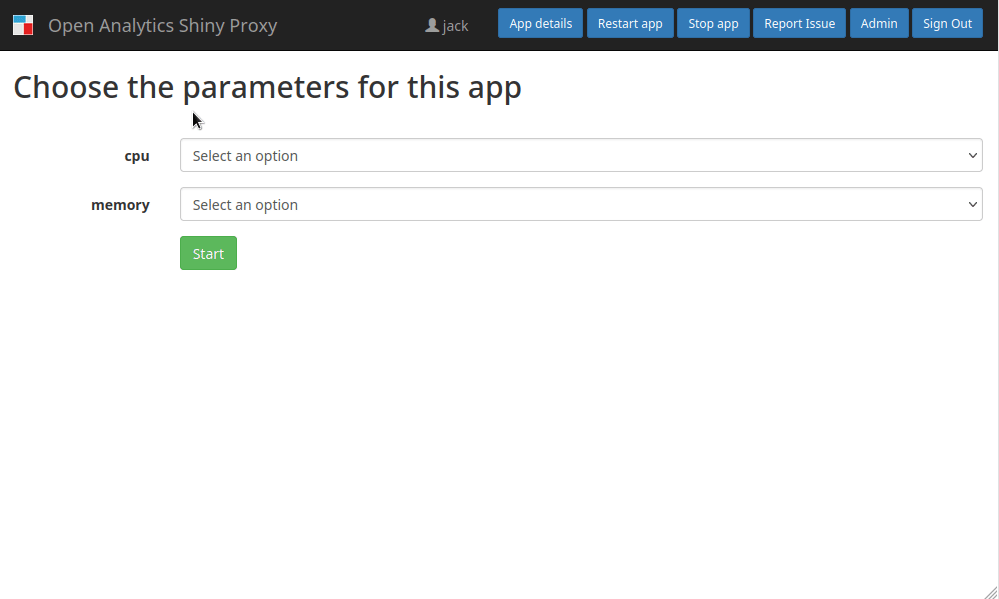Open the cpu option dropdown
Image resolution: width=999 pixels, height=599 pixels.
(x=581, y=155)
